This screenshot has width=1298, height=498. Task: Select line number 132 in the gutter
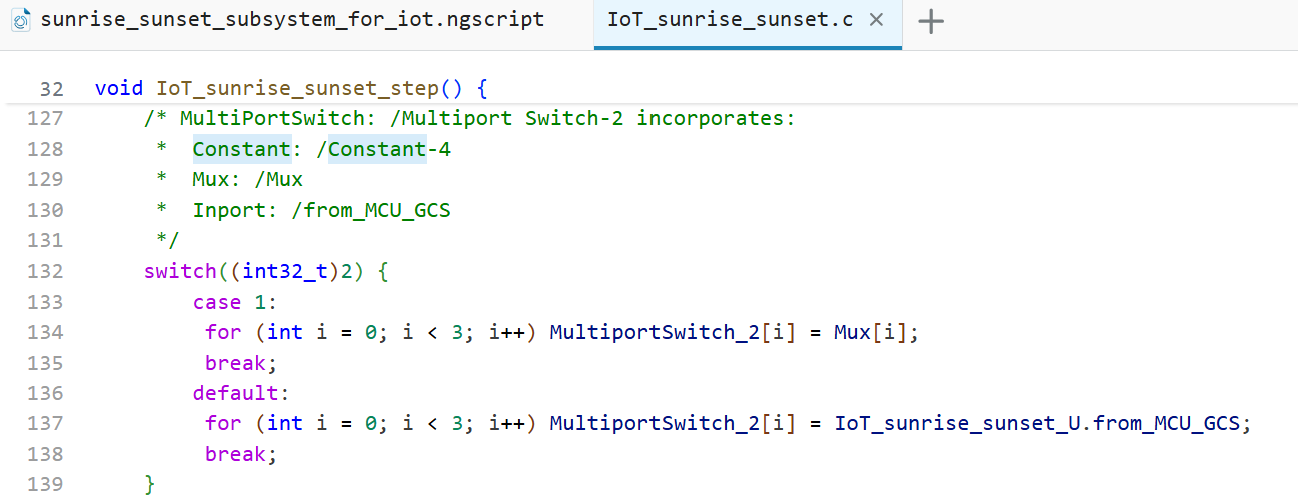(46, 271)
